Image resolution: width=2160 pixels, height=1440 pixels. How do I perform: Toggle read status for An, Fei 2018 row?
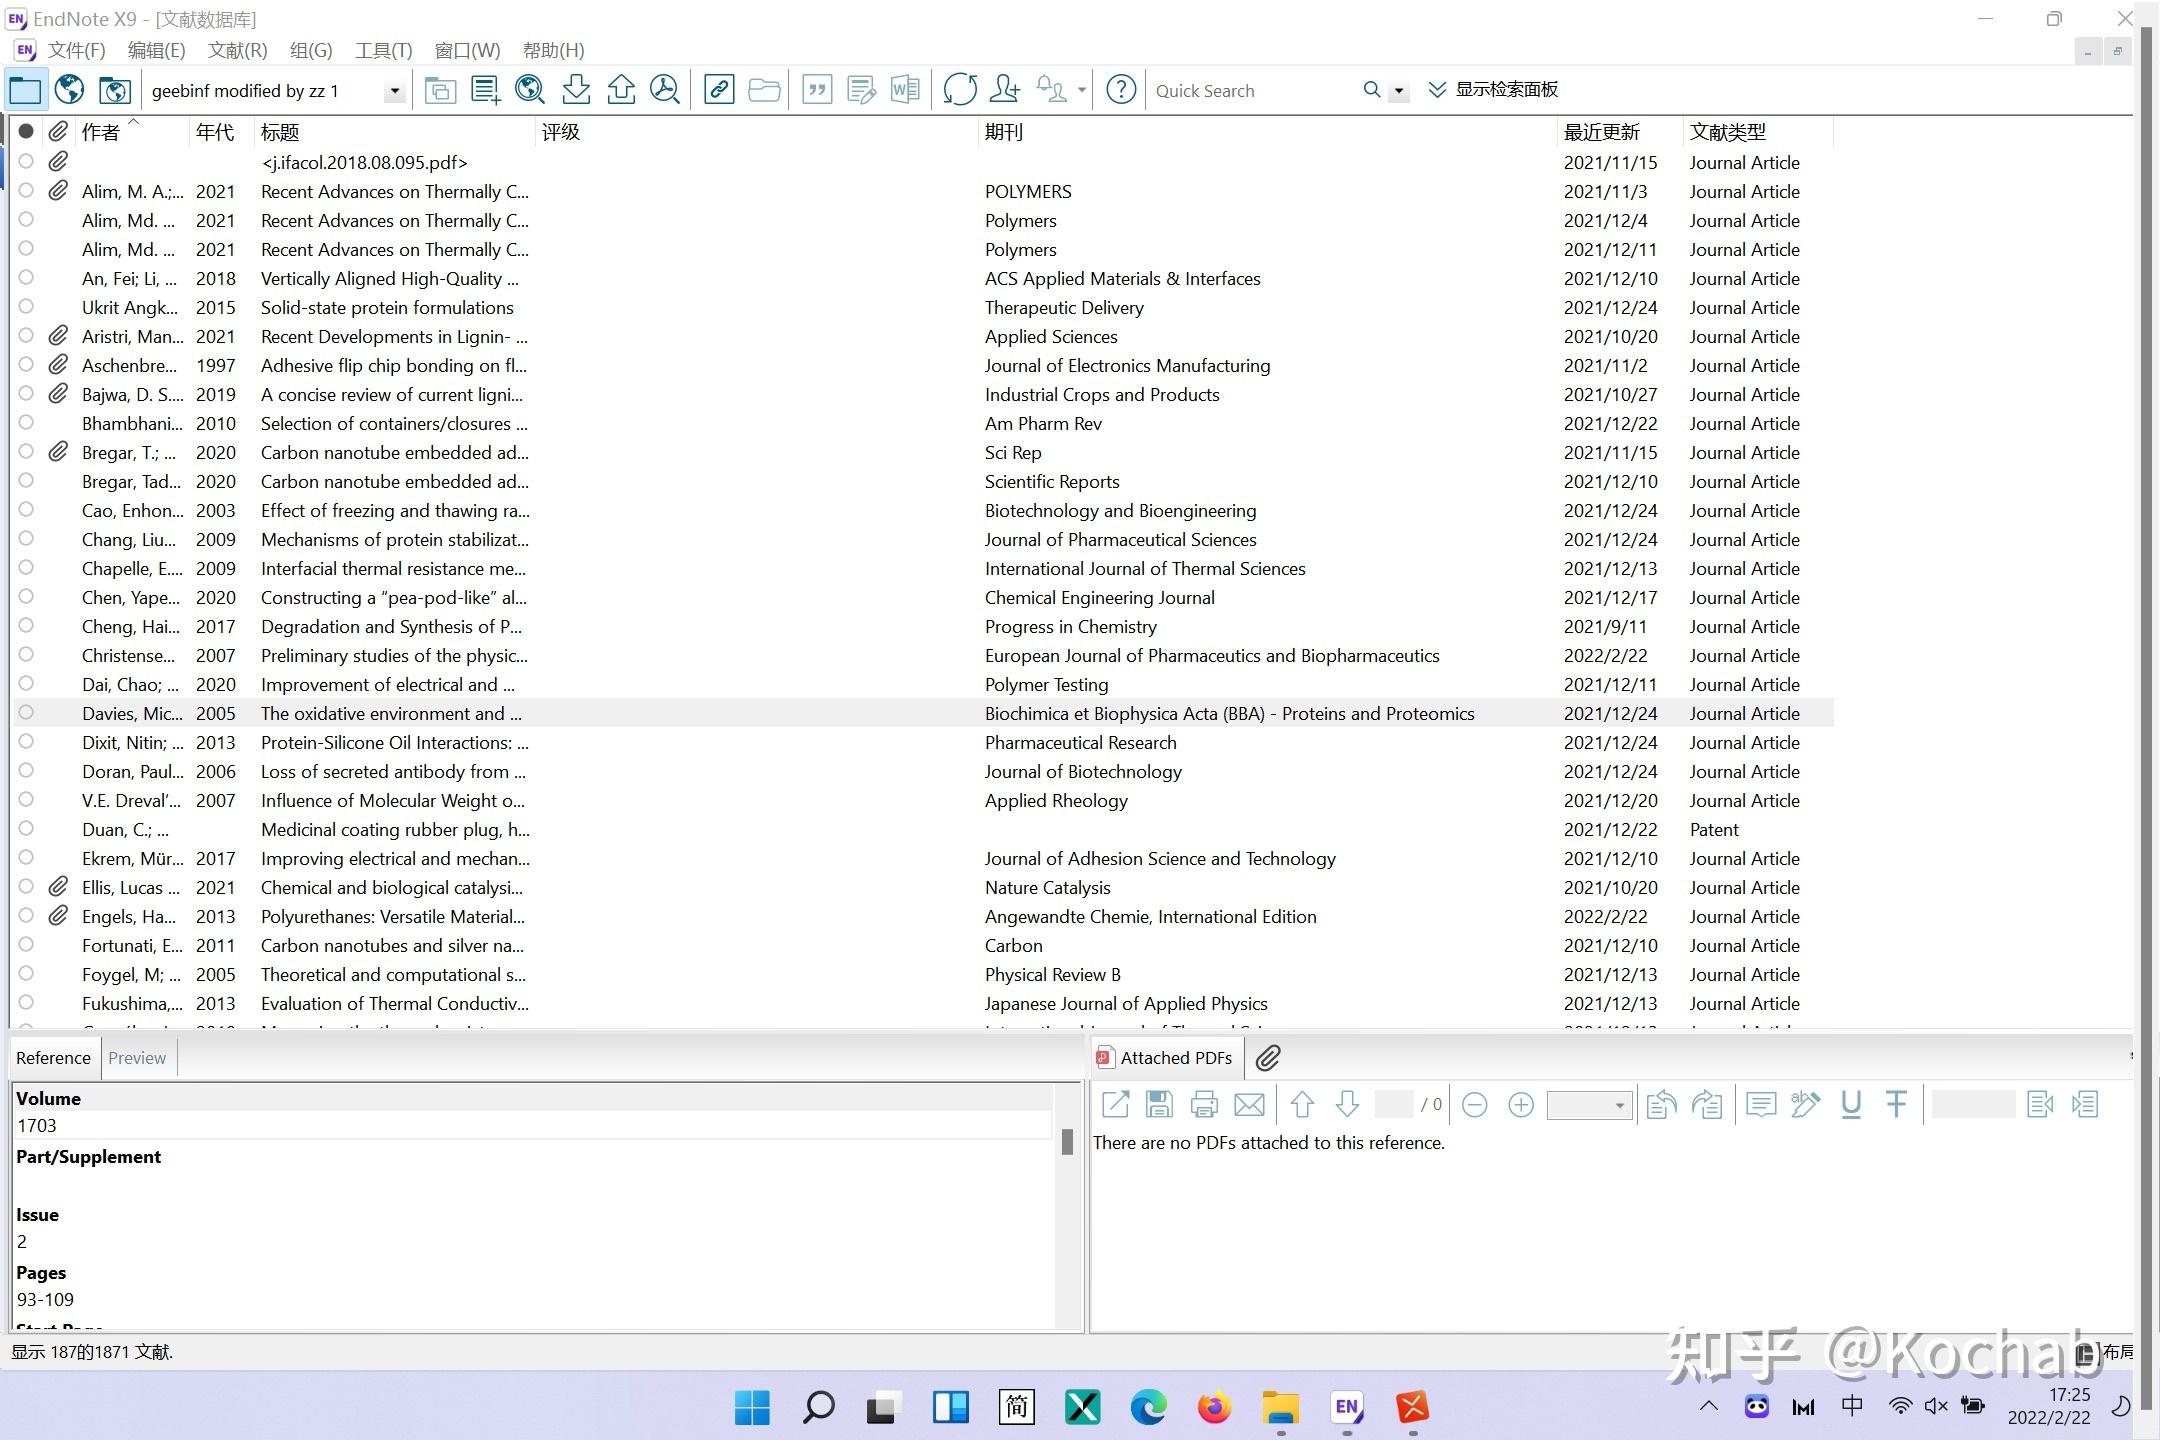(26, 278)
